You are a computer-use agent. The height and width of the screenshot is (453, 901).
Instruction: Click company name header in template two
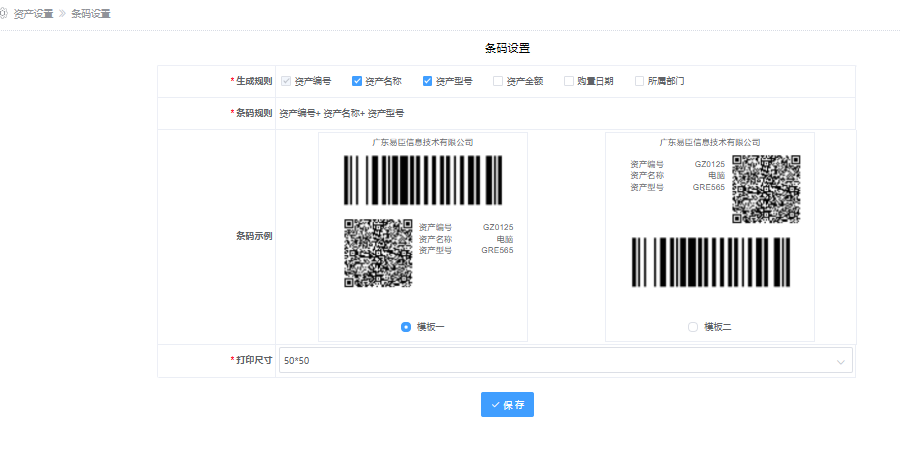pos(710,142)
